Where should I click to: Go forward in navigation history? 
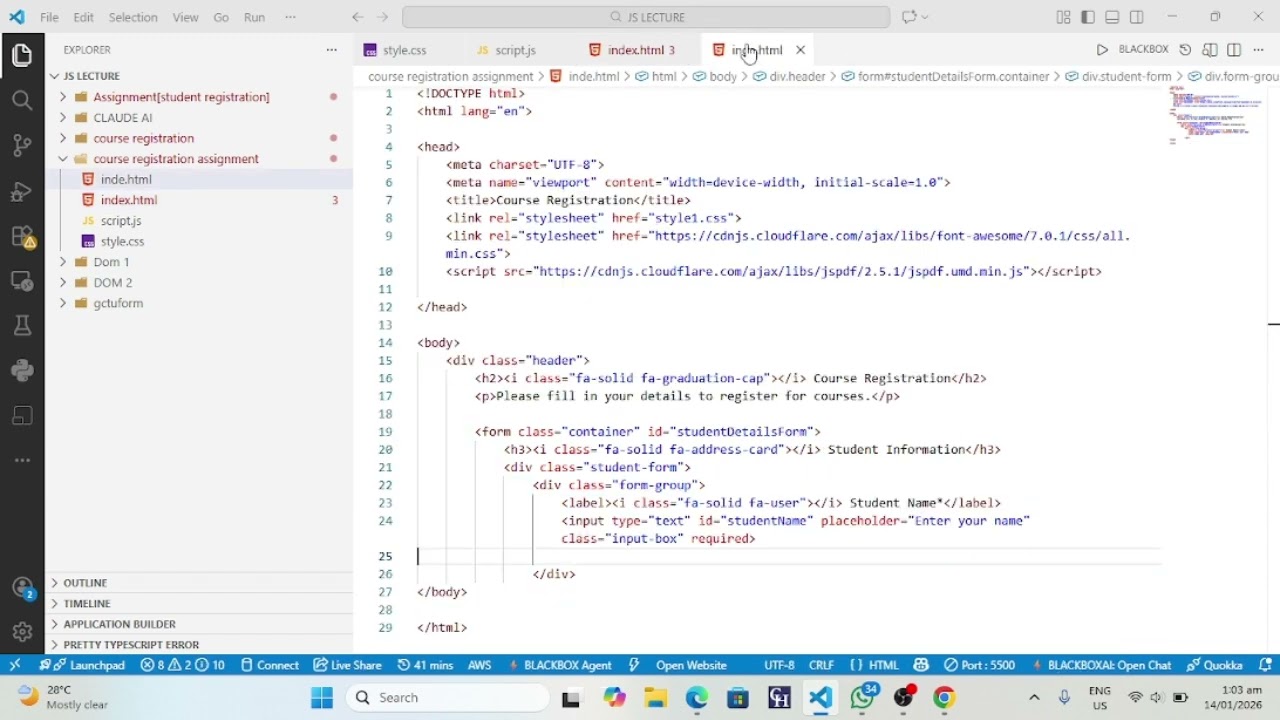[x=383, y=17]
